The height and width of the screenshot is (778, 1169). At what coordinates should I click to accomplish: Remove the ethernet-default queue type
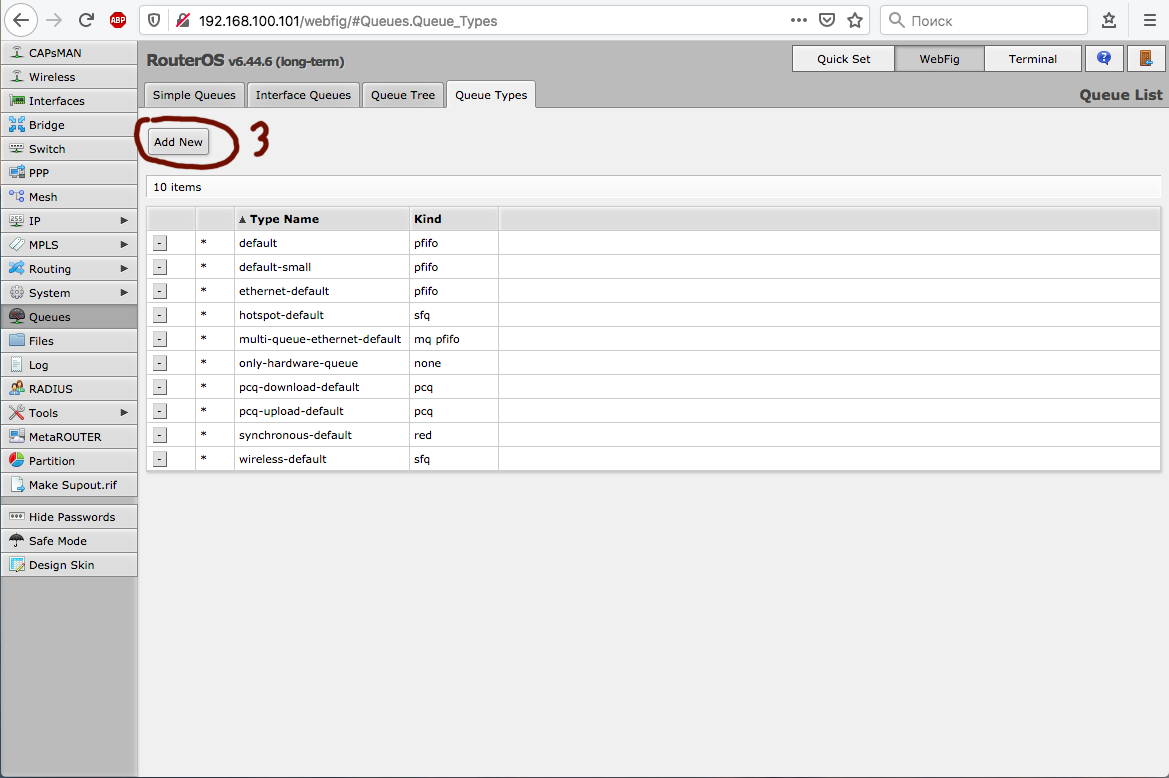pyautogui.click(x=160, y=291)
